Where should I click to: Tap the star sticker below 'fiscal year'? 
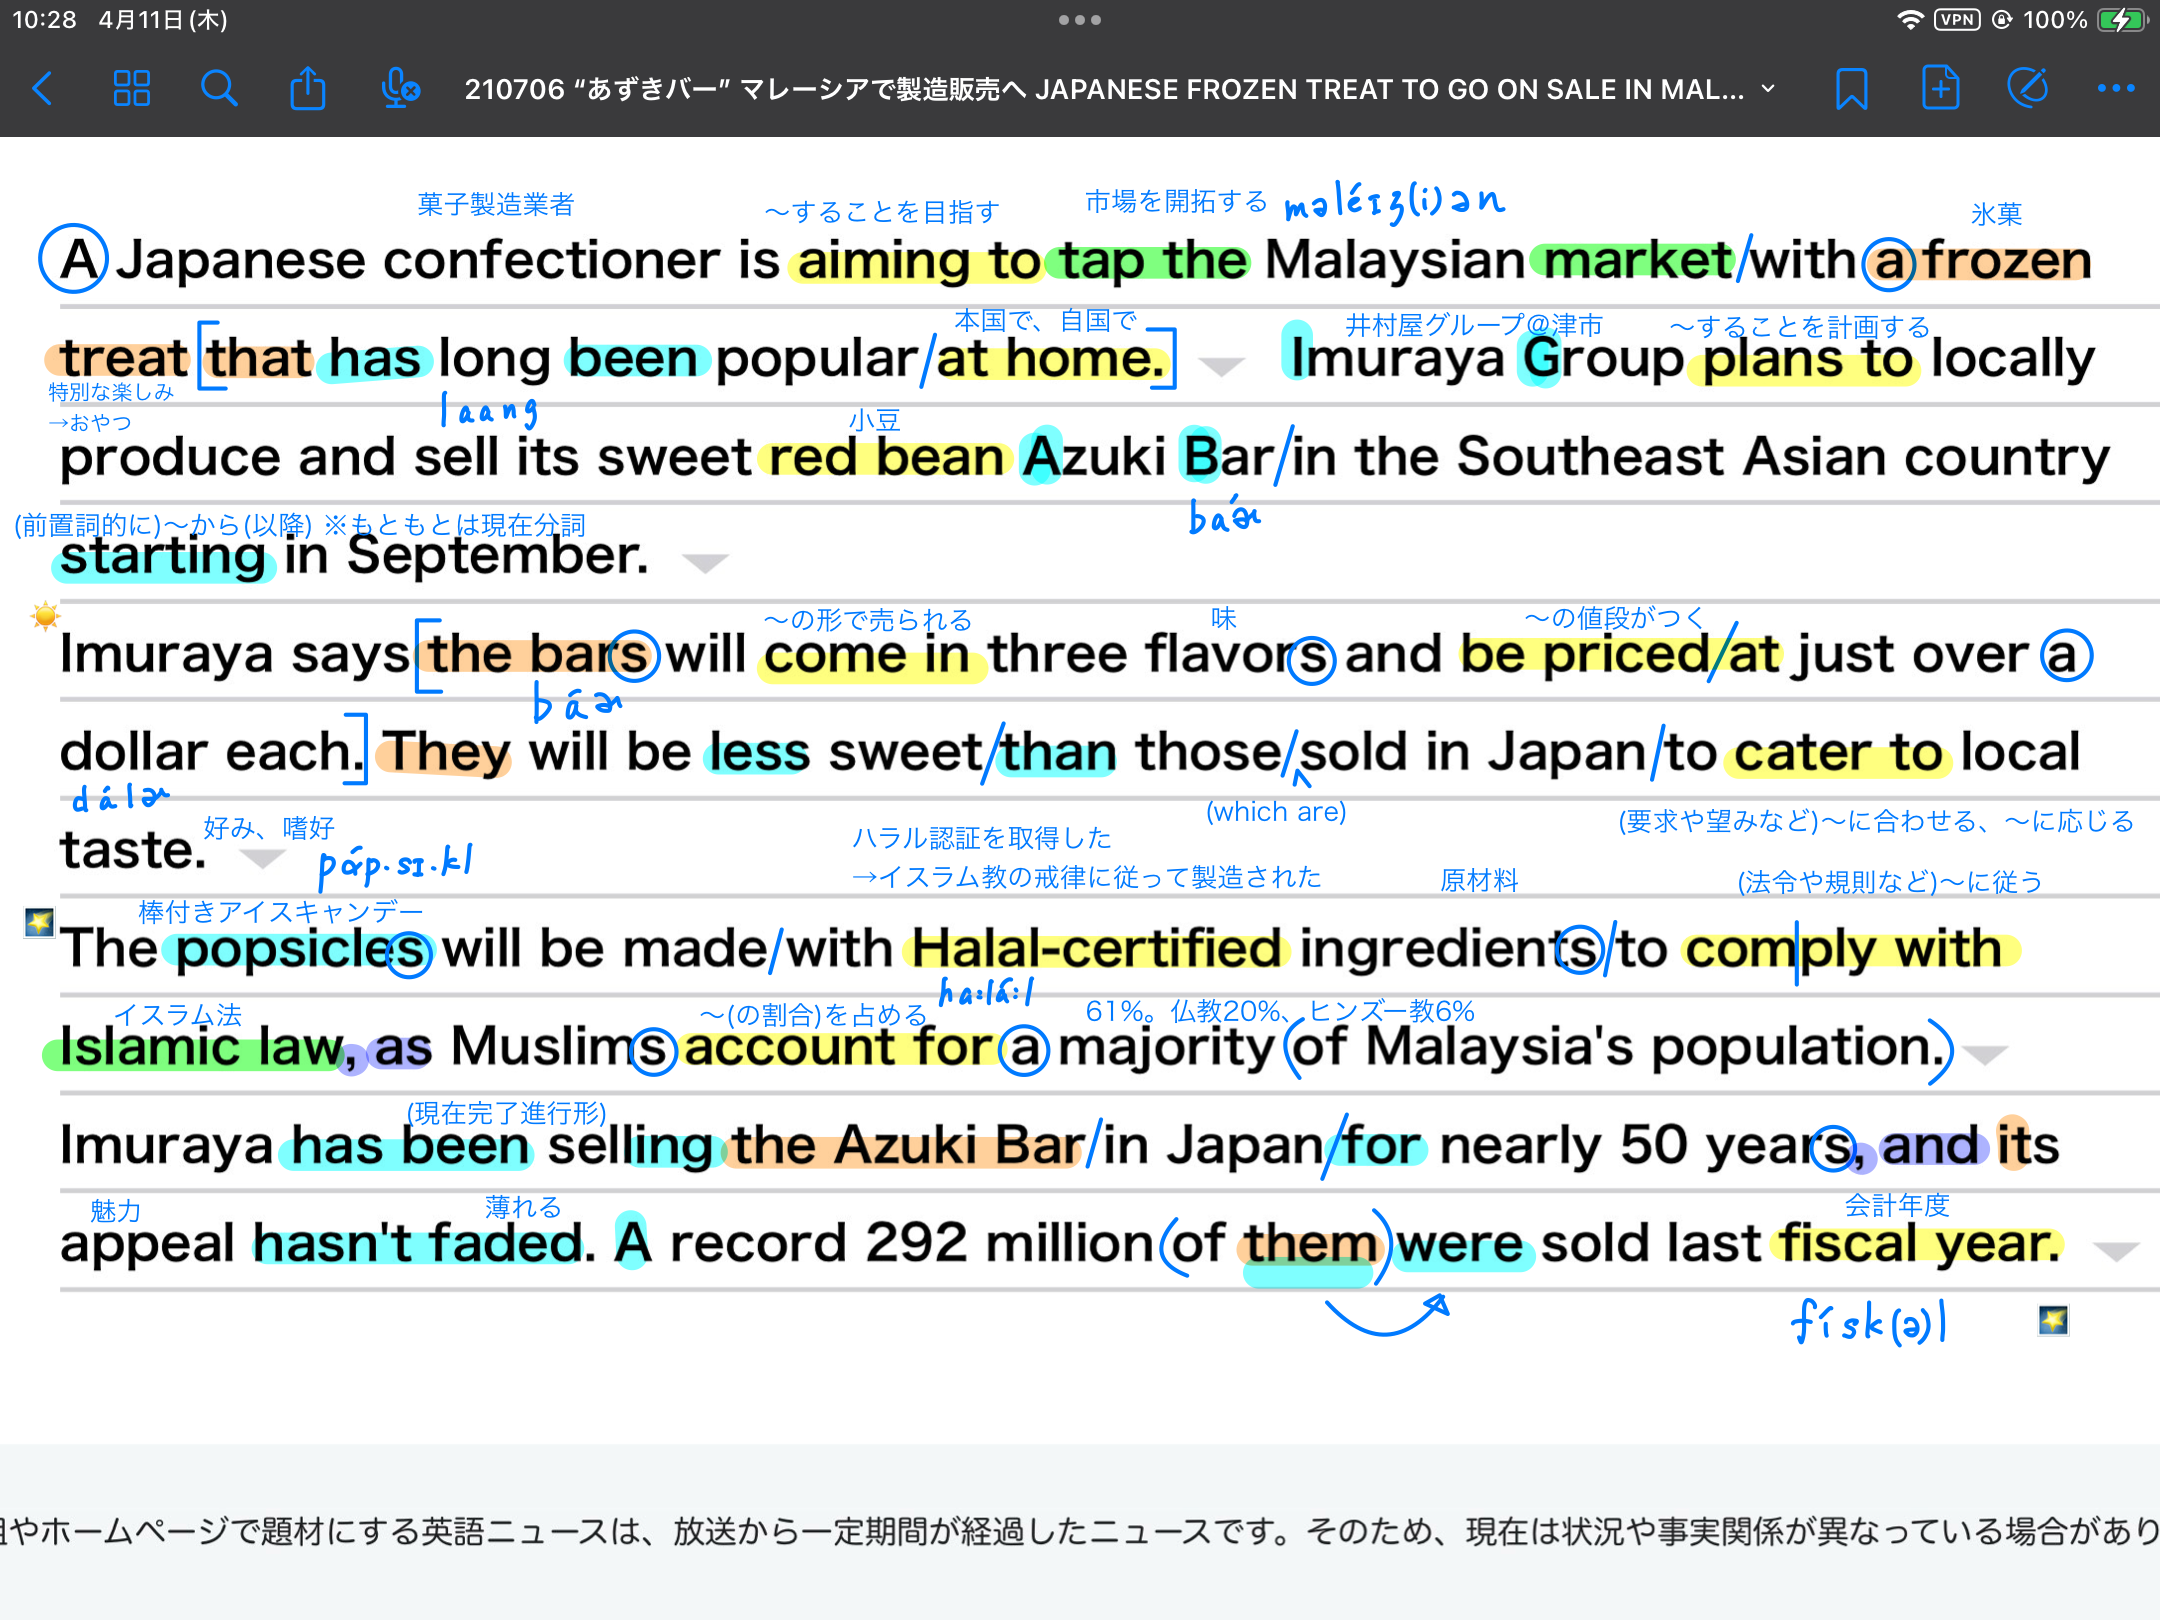2054,1320
